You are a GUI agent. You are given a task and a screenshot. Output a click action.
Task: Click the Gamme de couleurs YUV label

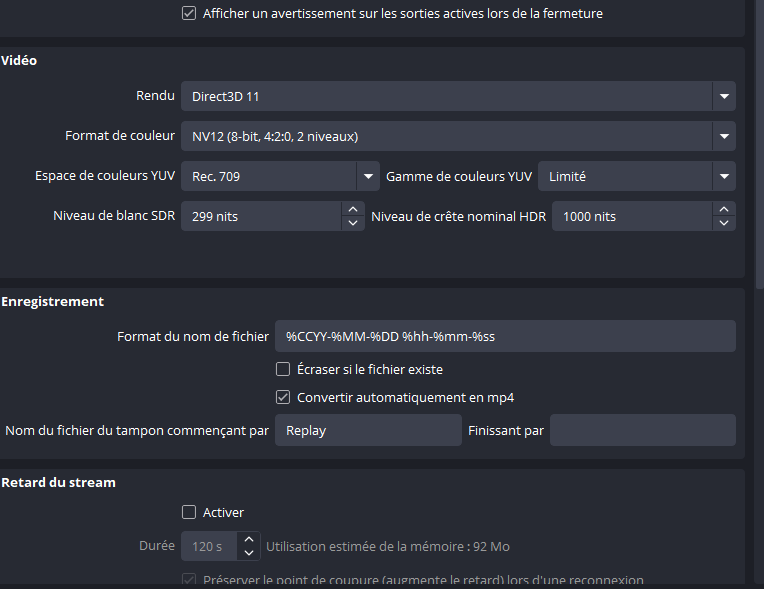(x=459, y=176)
